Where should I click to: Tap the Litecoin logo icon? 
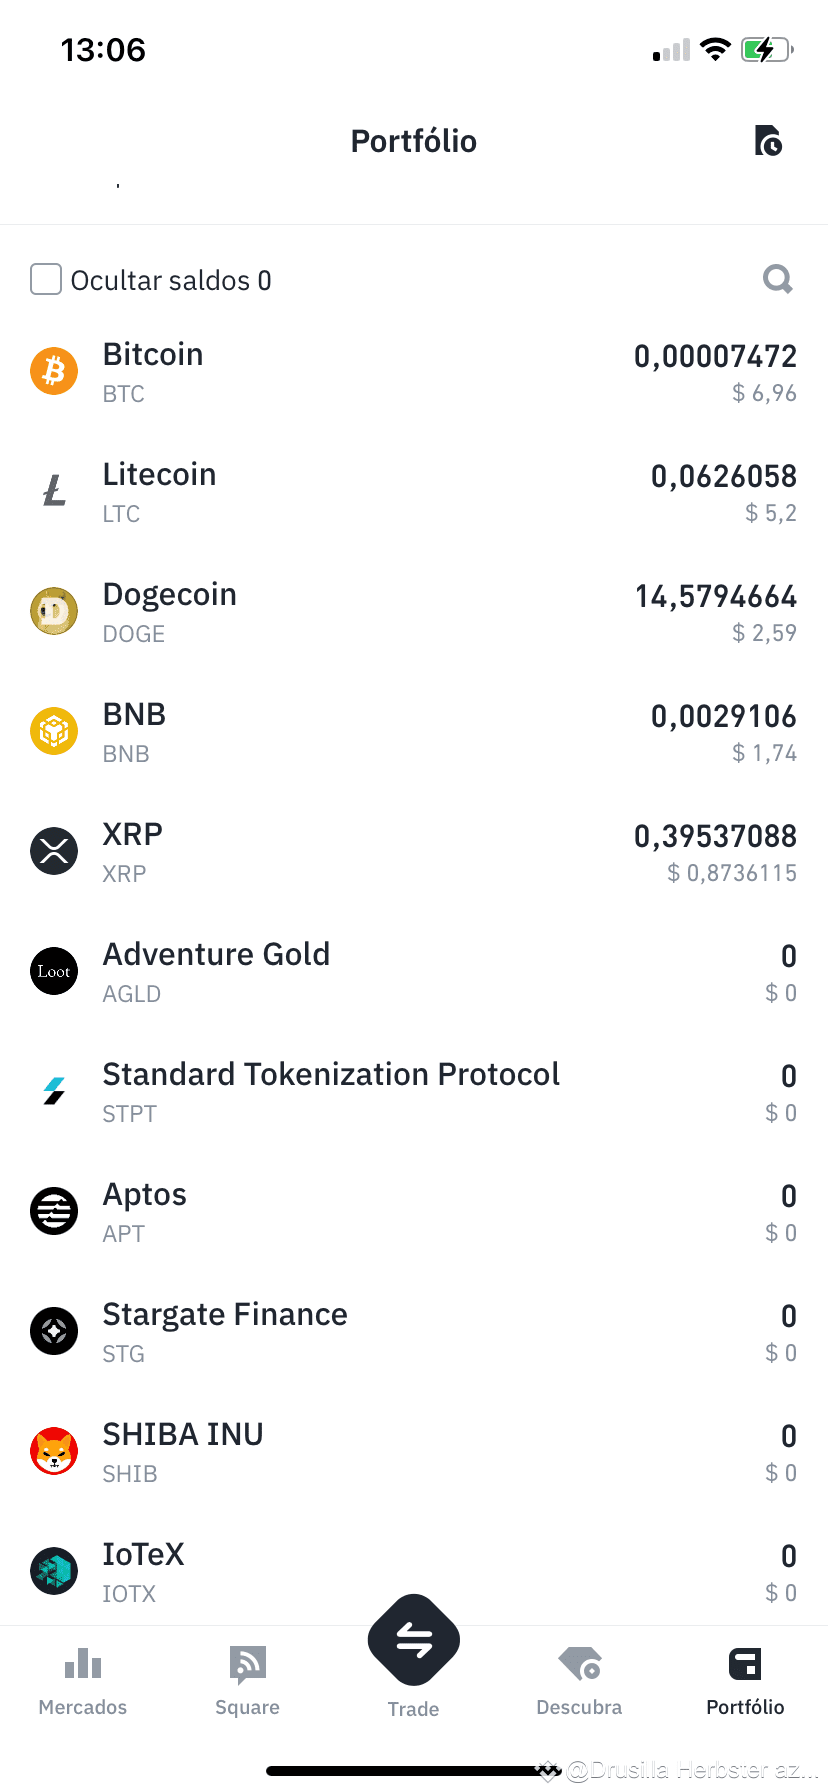(54, 491)
